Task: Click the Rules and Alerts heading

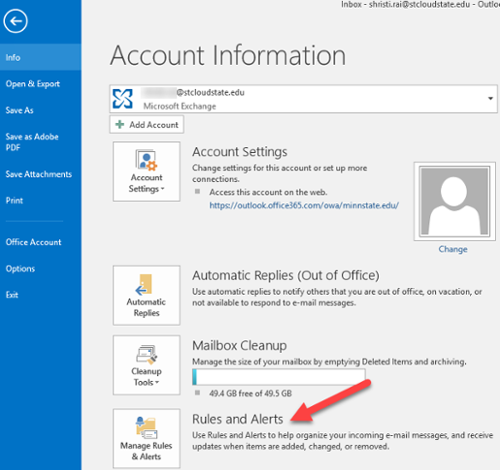Action: (x=238, y=419)
